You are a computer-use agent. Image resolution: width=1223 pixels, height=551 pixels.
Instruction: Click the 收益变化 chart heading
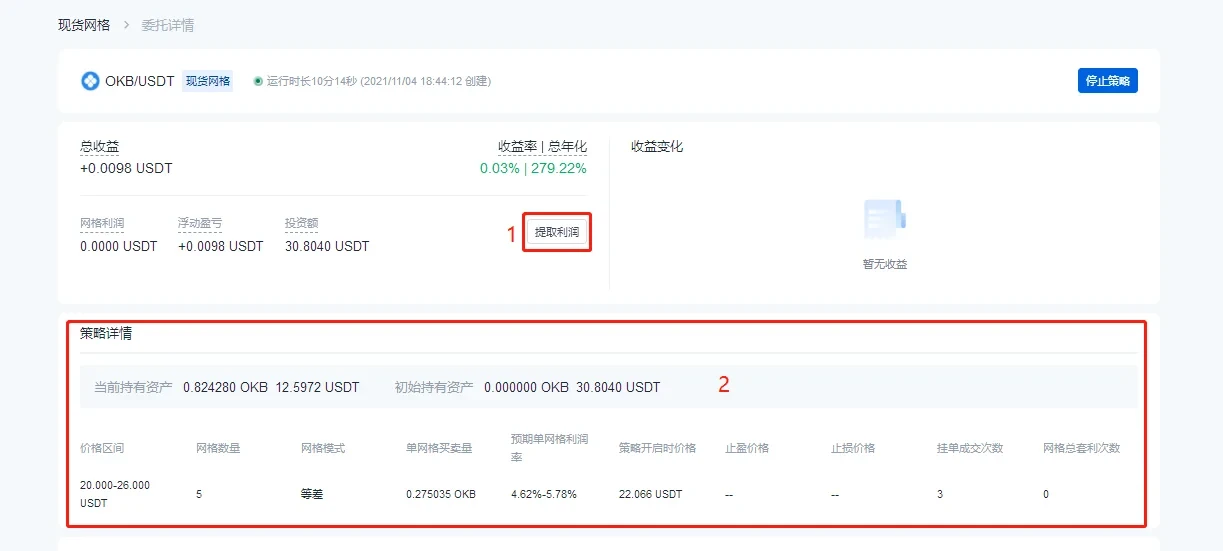coord(657,147)
